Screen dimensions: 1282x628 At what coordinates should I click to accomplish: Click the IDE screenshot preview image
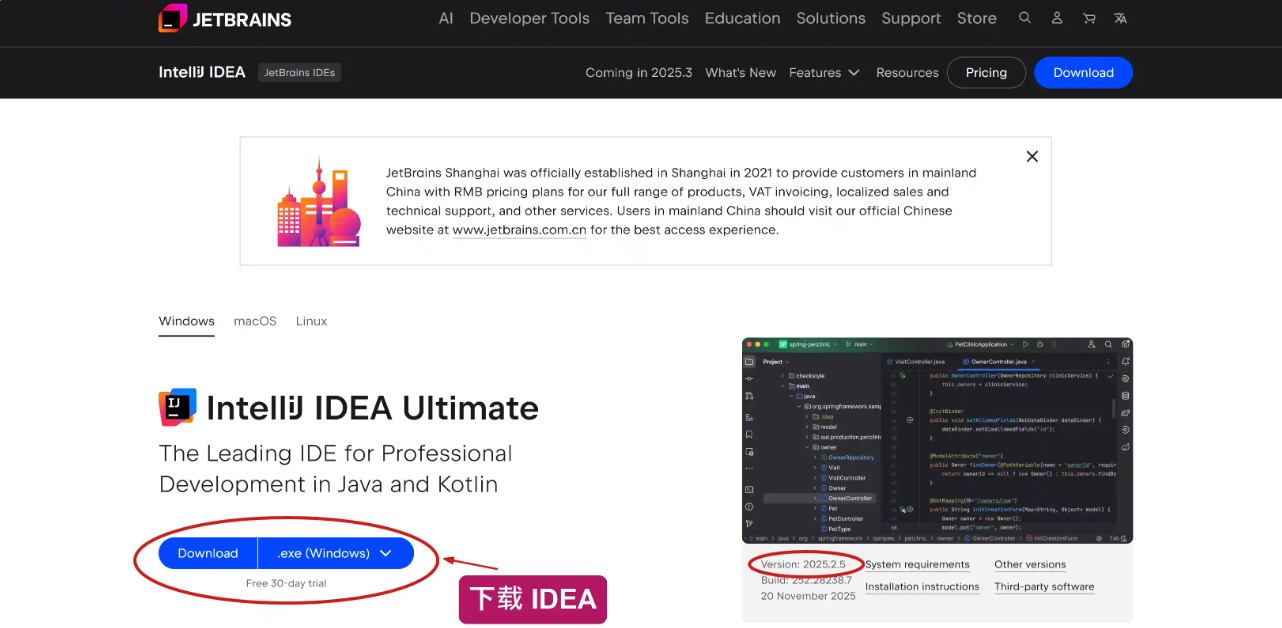(937, 440)
